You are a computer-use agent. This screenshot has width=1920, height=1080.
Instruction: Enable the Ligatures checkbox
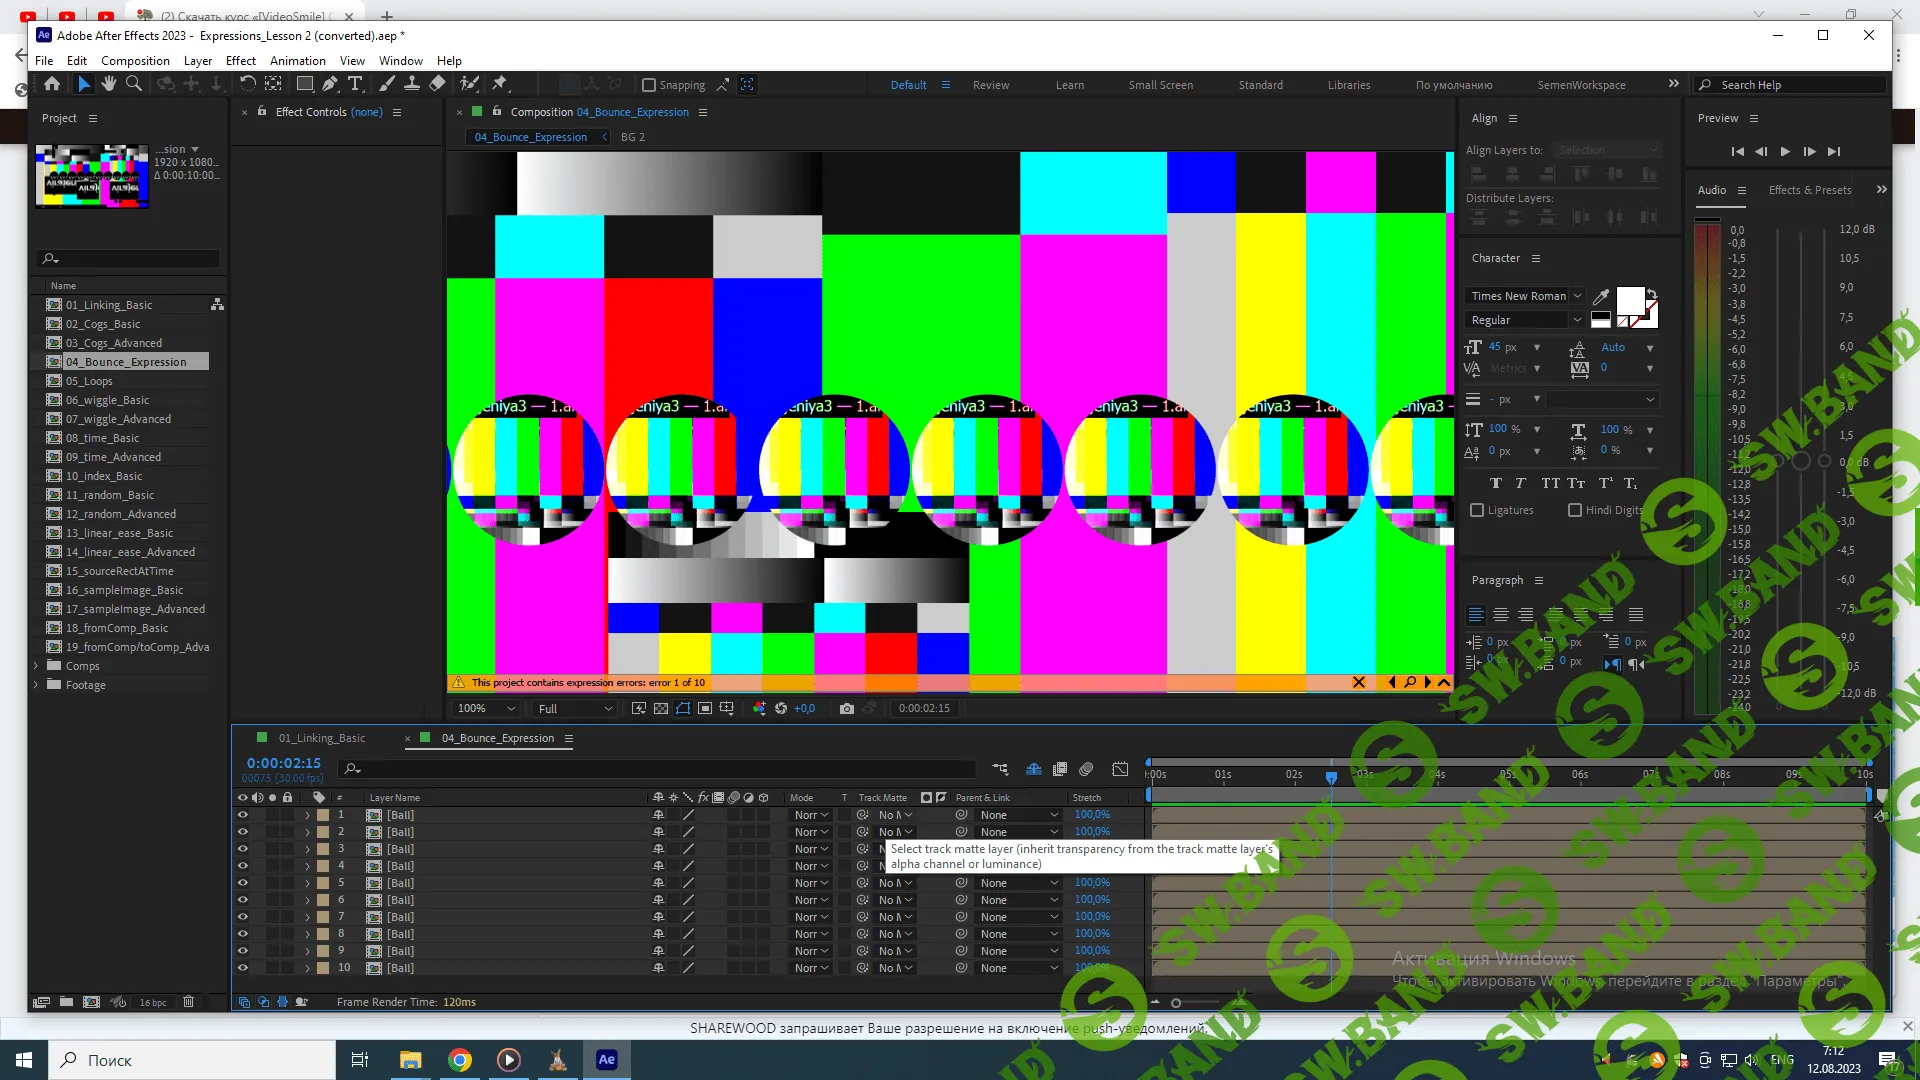tap(1477, 510)
